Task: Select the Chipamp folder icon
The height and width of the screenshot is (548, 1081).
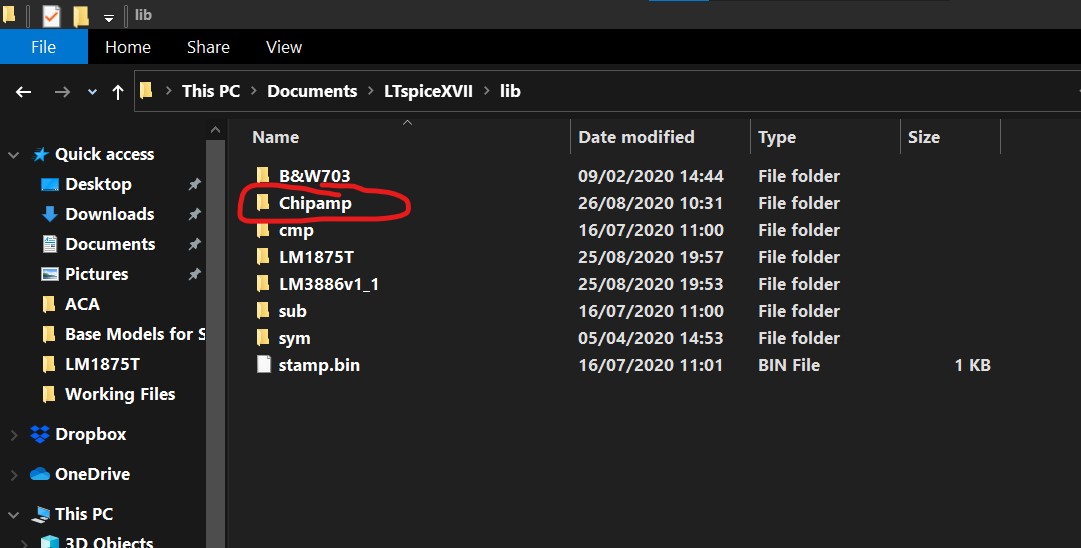Action: [263, 202]
